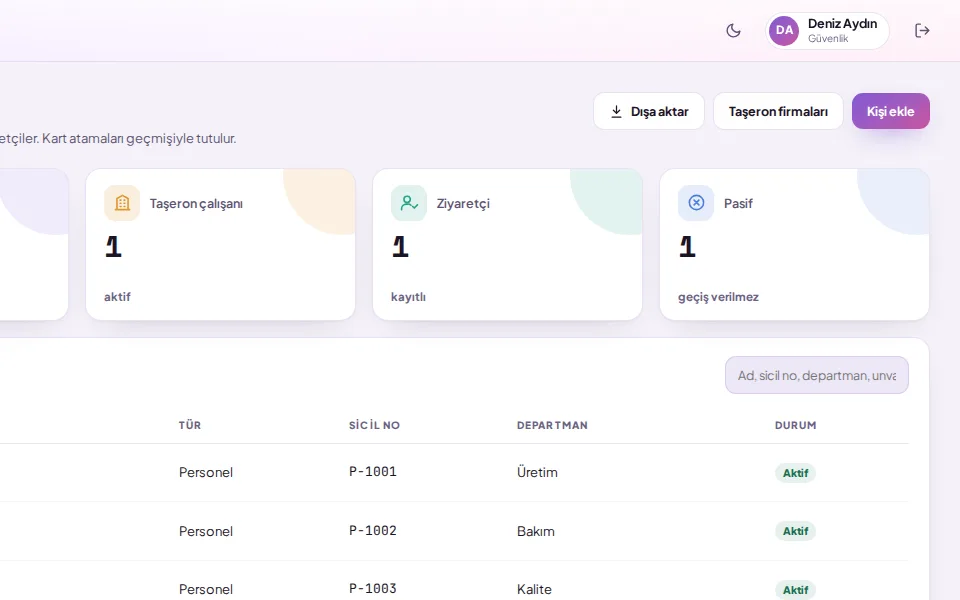The height and width of the screenshot is (600, 960).
Task: Sort by the DURUM column header
Action: click(795, 425)
